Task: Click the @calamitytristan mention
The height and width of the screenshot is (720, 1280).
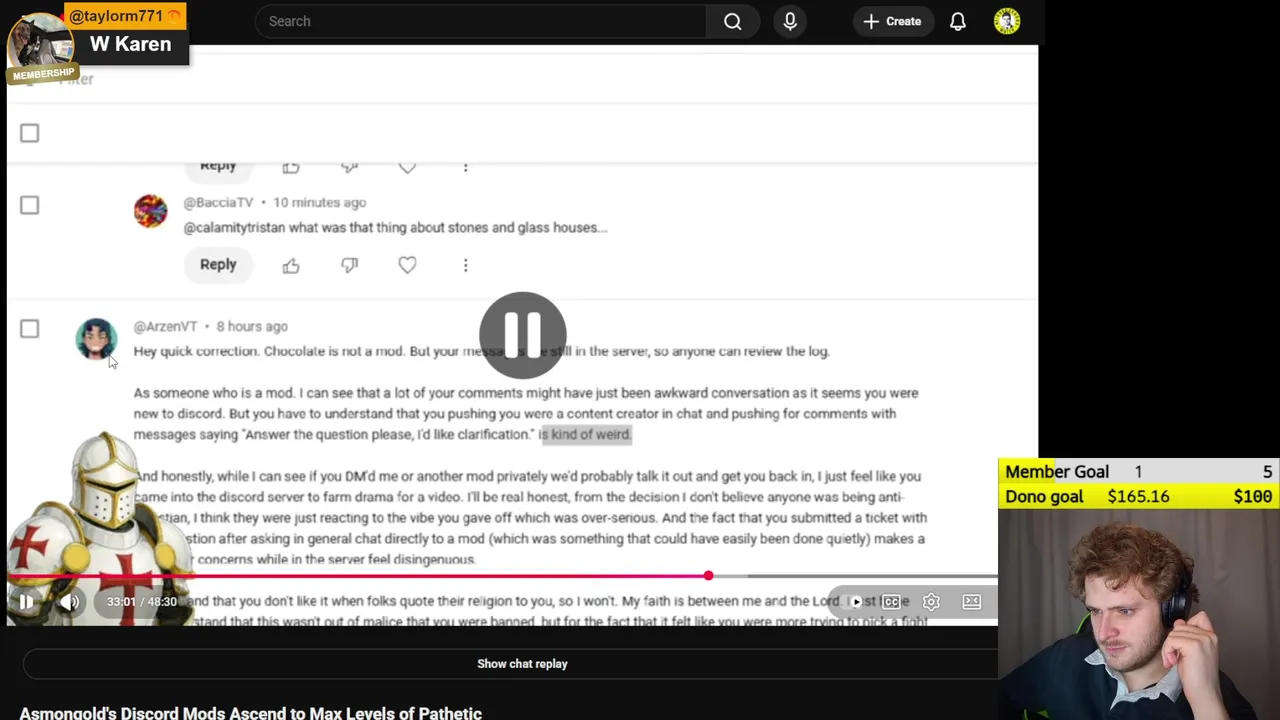Action: (234, 227)
